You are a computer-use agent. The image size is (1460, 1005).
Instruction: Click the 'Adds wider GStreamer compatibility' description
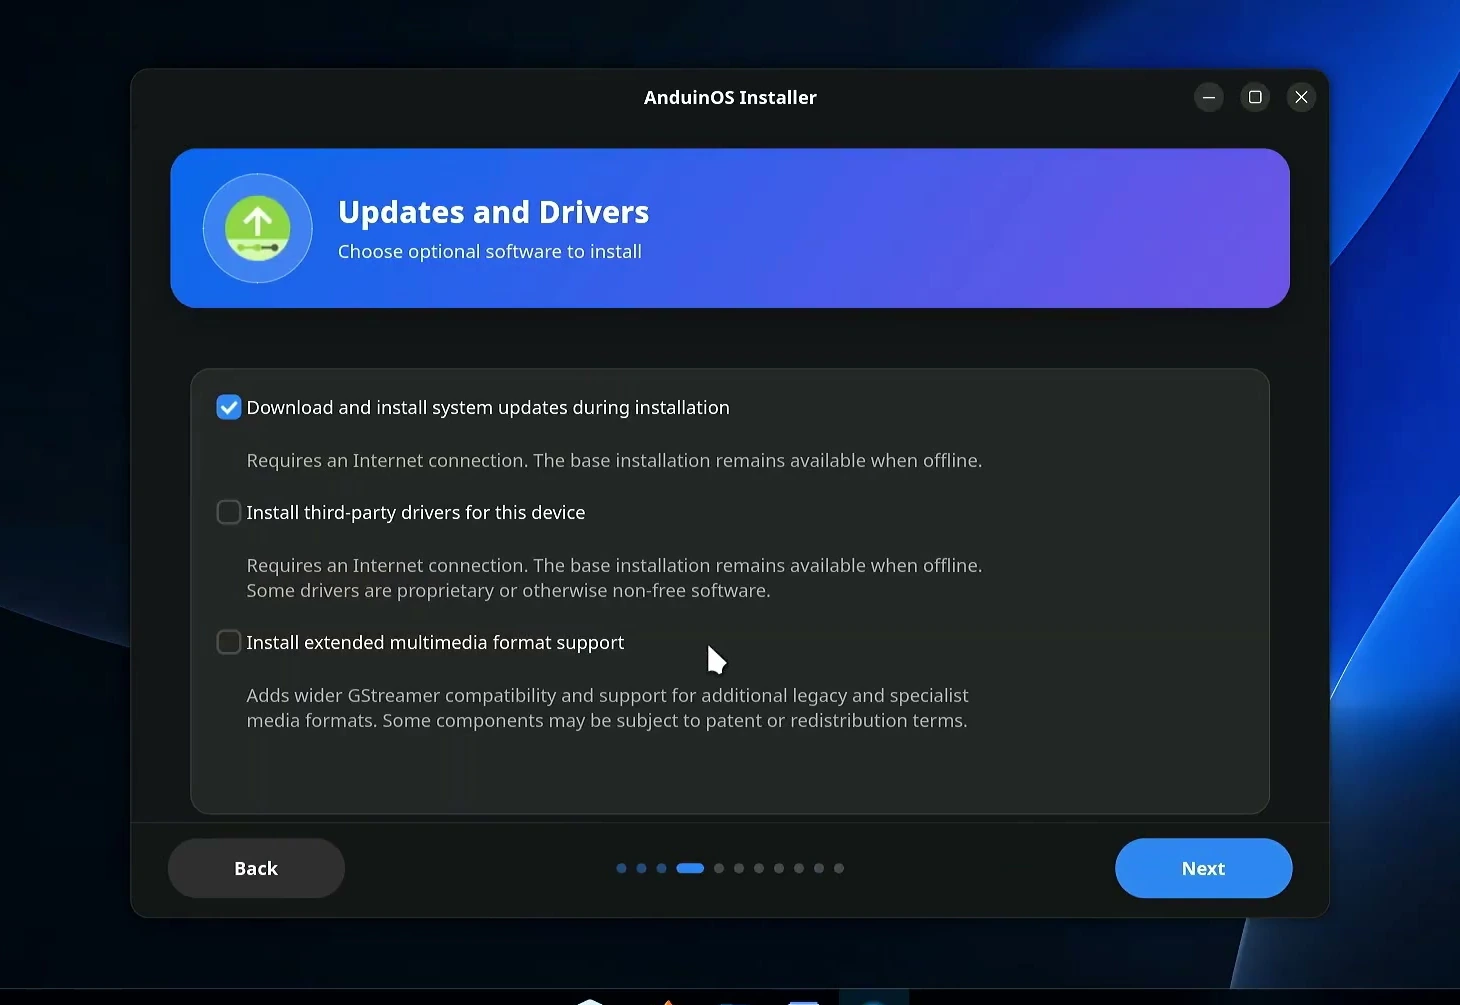tap(608, 708)
